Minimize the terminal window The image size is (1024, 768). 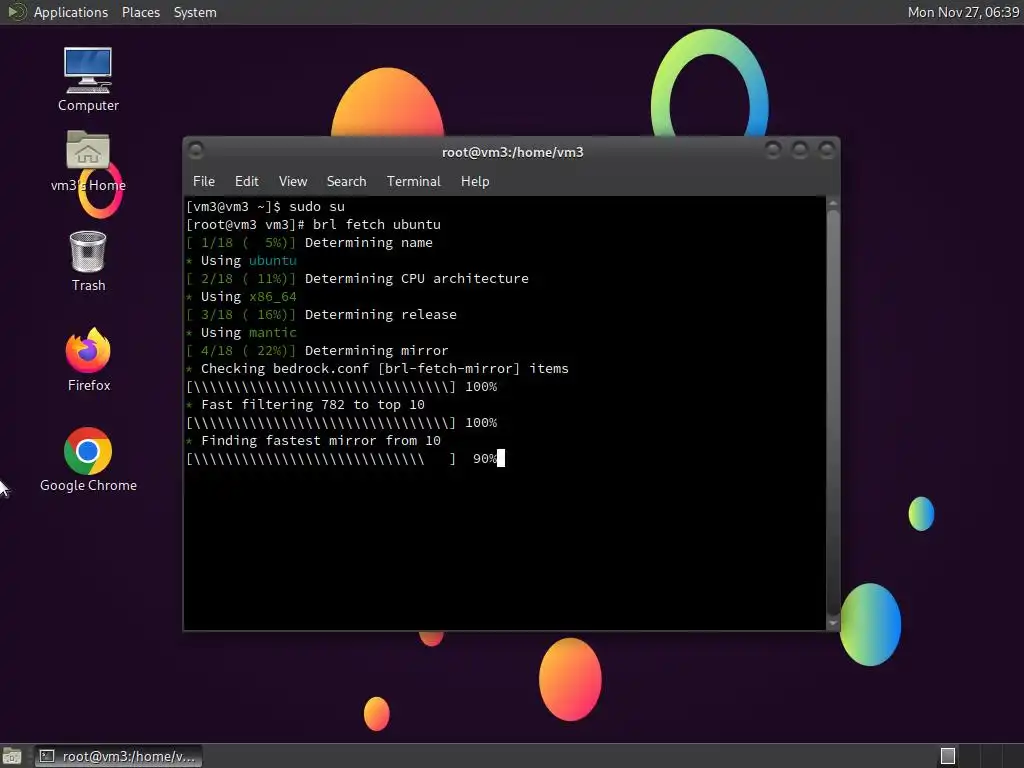(x=773, y=150)
